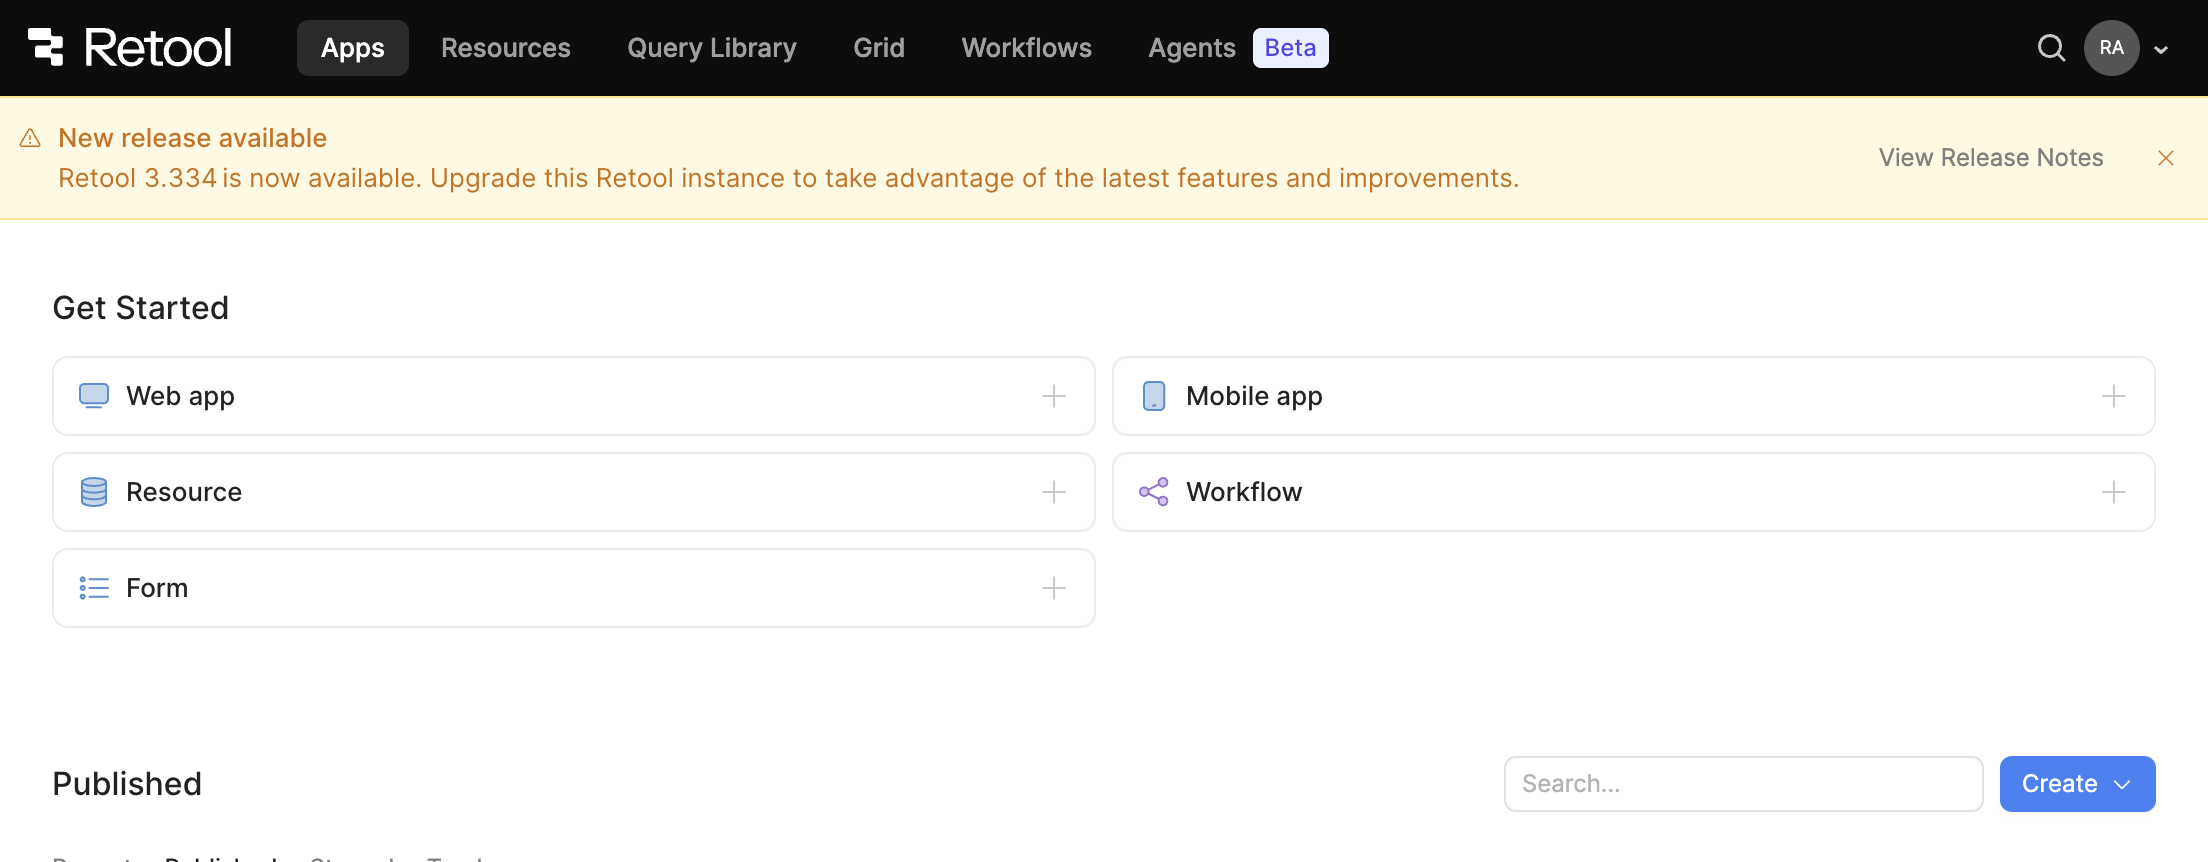This screenshot has width=2208, height=862.
Task: Click the plus icon on Form card
Action: click(1054, 588)
